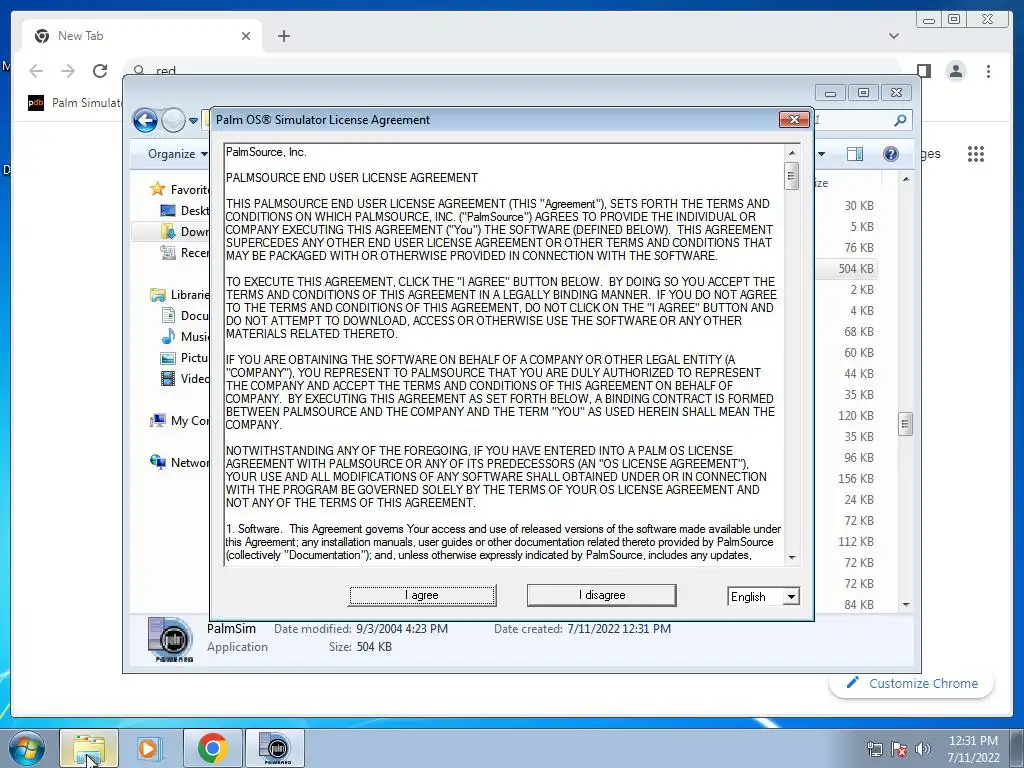This screenshot has height=768, width=1024.
Task: Open Chrome tab search chevron
Action: click(x=893, y=36)
